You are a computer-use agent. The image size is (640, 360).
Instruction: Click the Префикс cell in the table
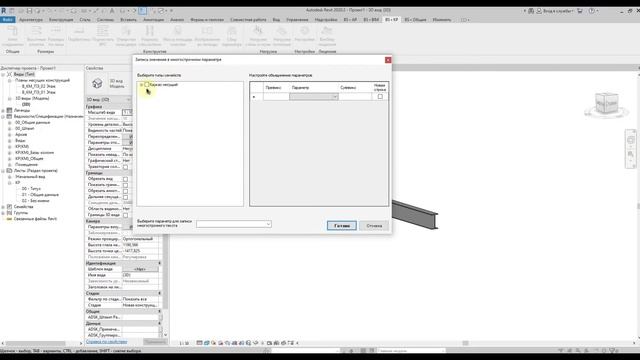(276, 97)
